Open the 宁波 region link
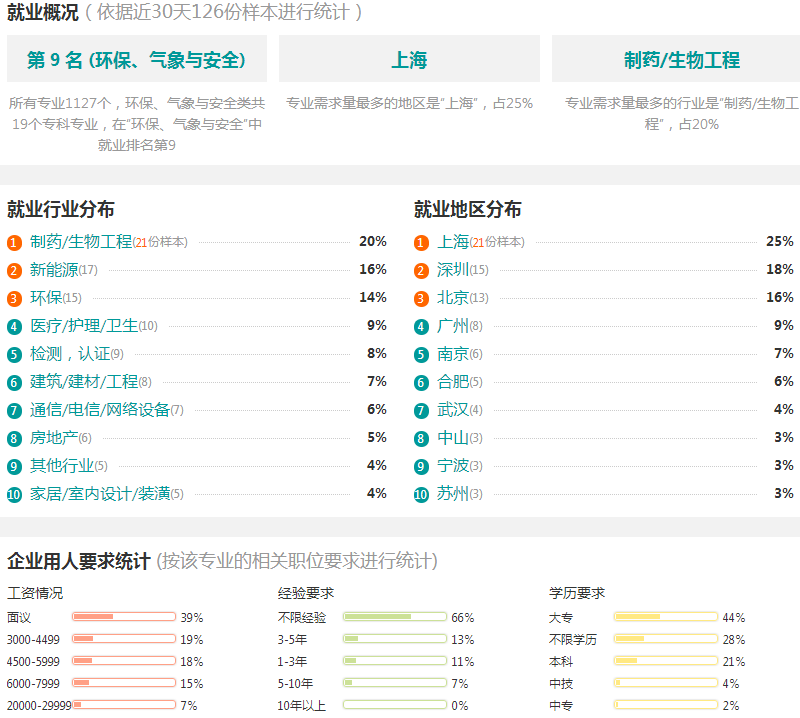Screen dimensions: 800x718 click(x=453, y=466)
